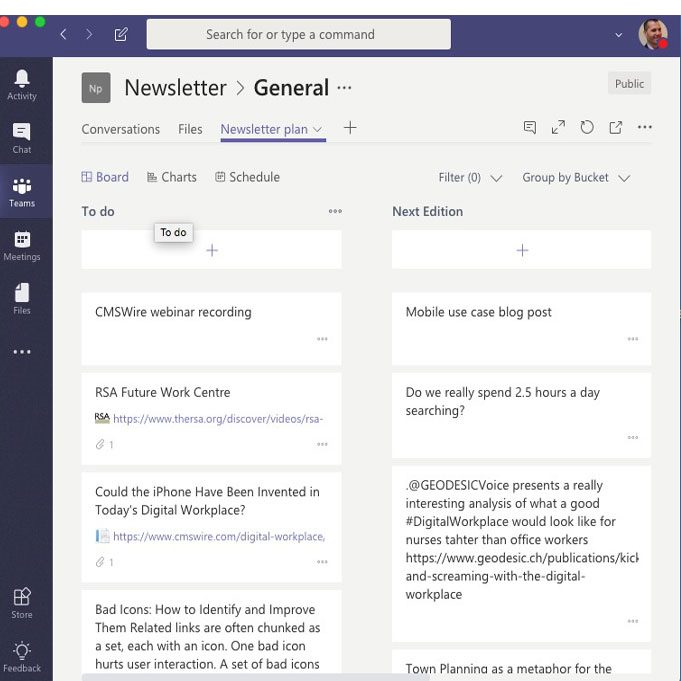Select Teams in the sidebar
Screen dimensions: 681x681
coord(22,192)
